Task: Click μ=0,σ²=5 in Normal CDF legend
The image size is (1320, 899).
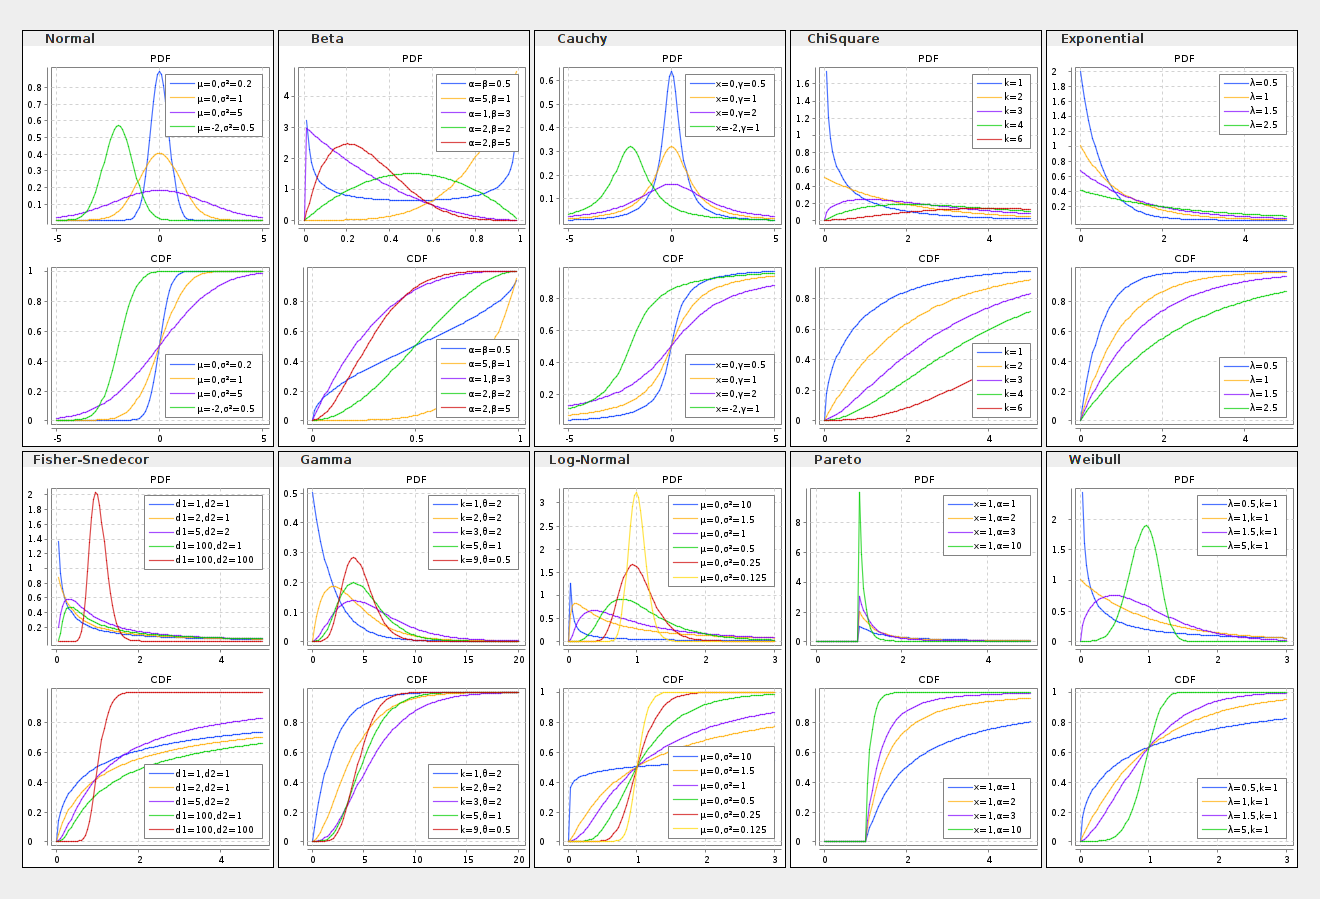Action: click(x=220, y=394)
